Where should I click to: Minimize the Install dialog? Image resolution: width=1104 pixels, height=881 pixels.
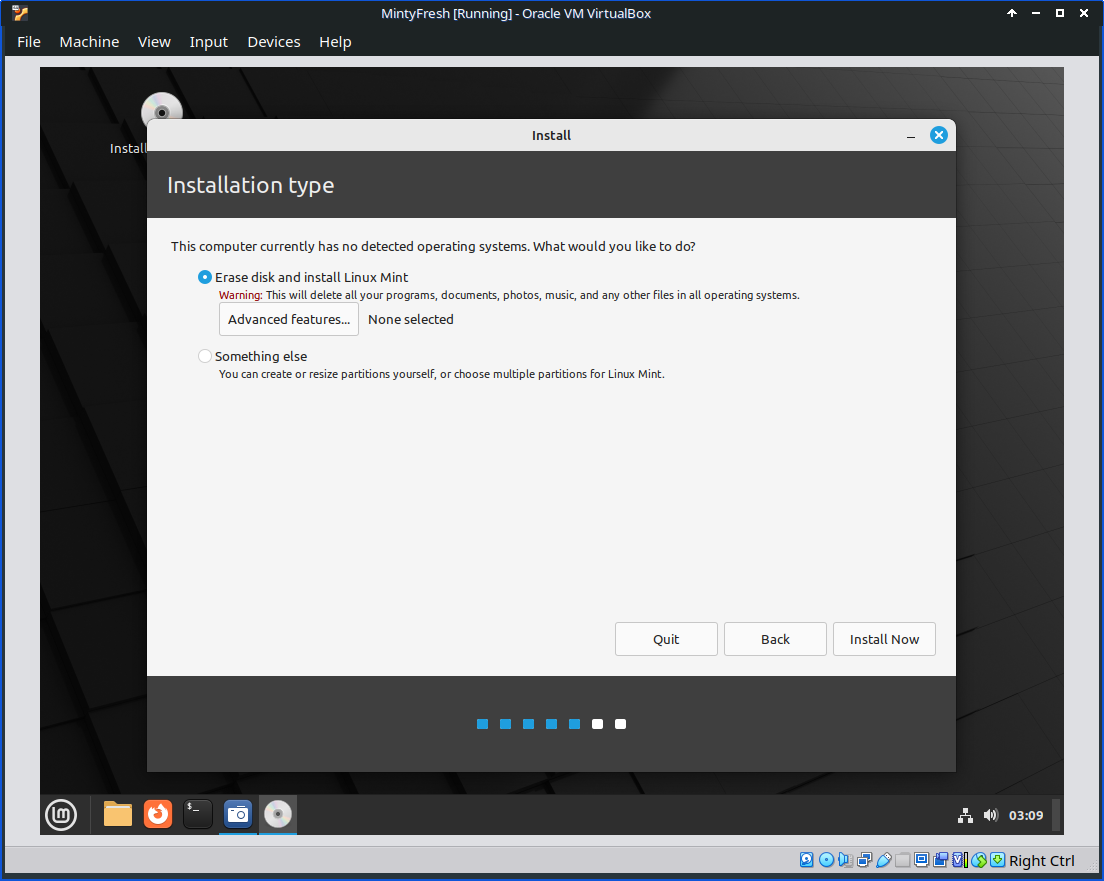pos(911,136)
